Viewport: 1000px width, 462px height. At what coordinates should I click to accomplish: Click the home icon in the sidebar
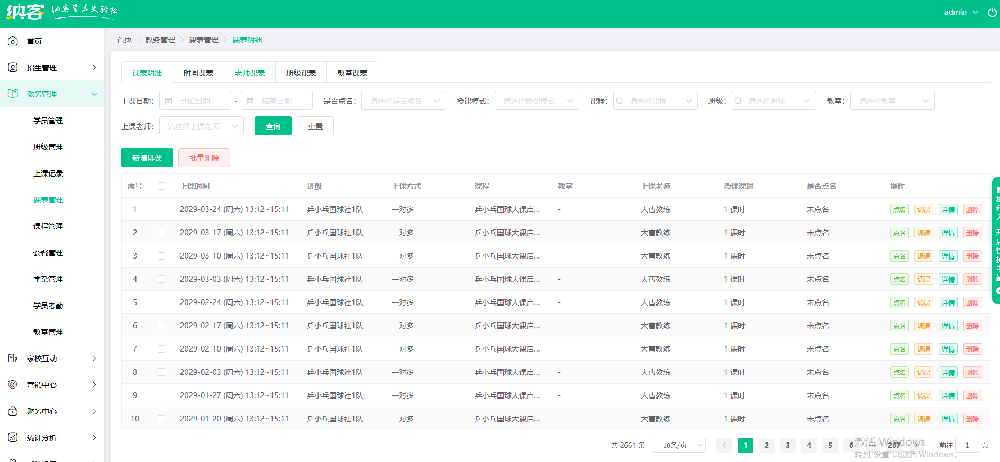[12, 41]
